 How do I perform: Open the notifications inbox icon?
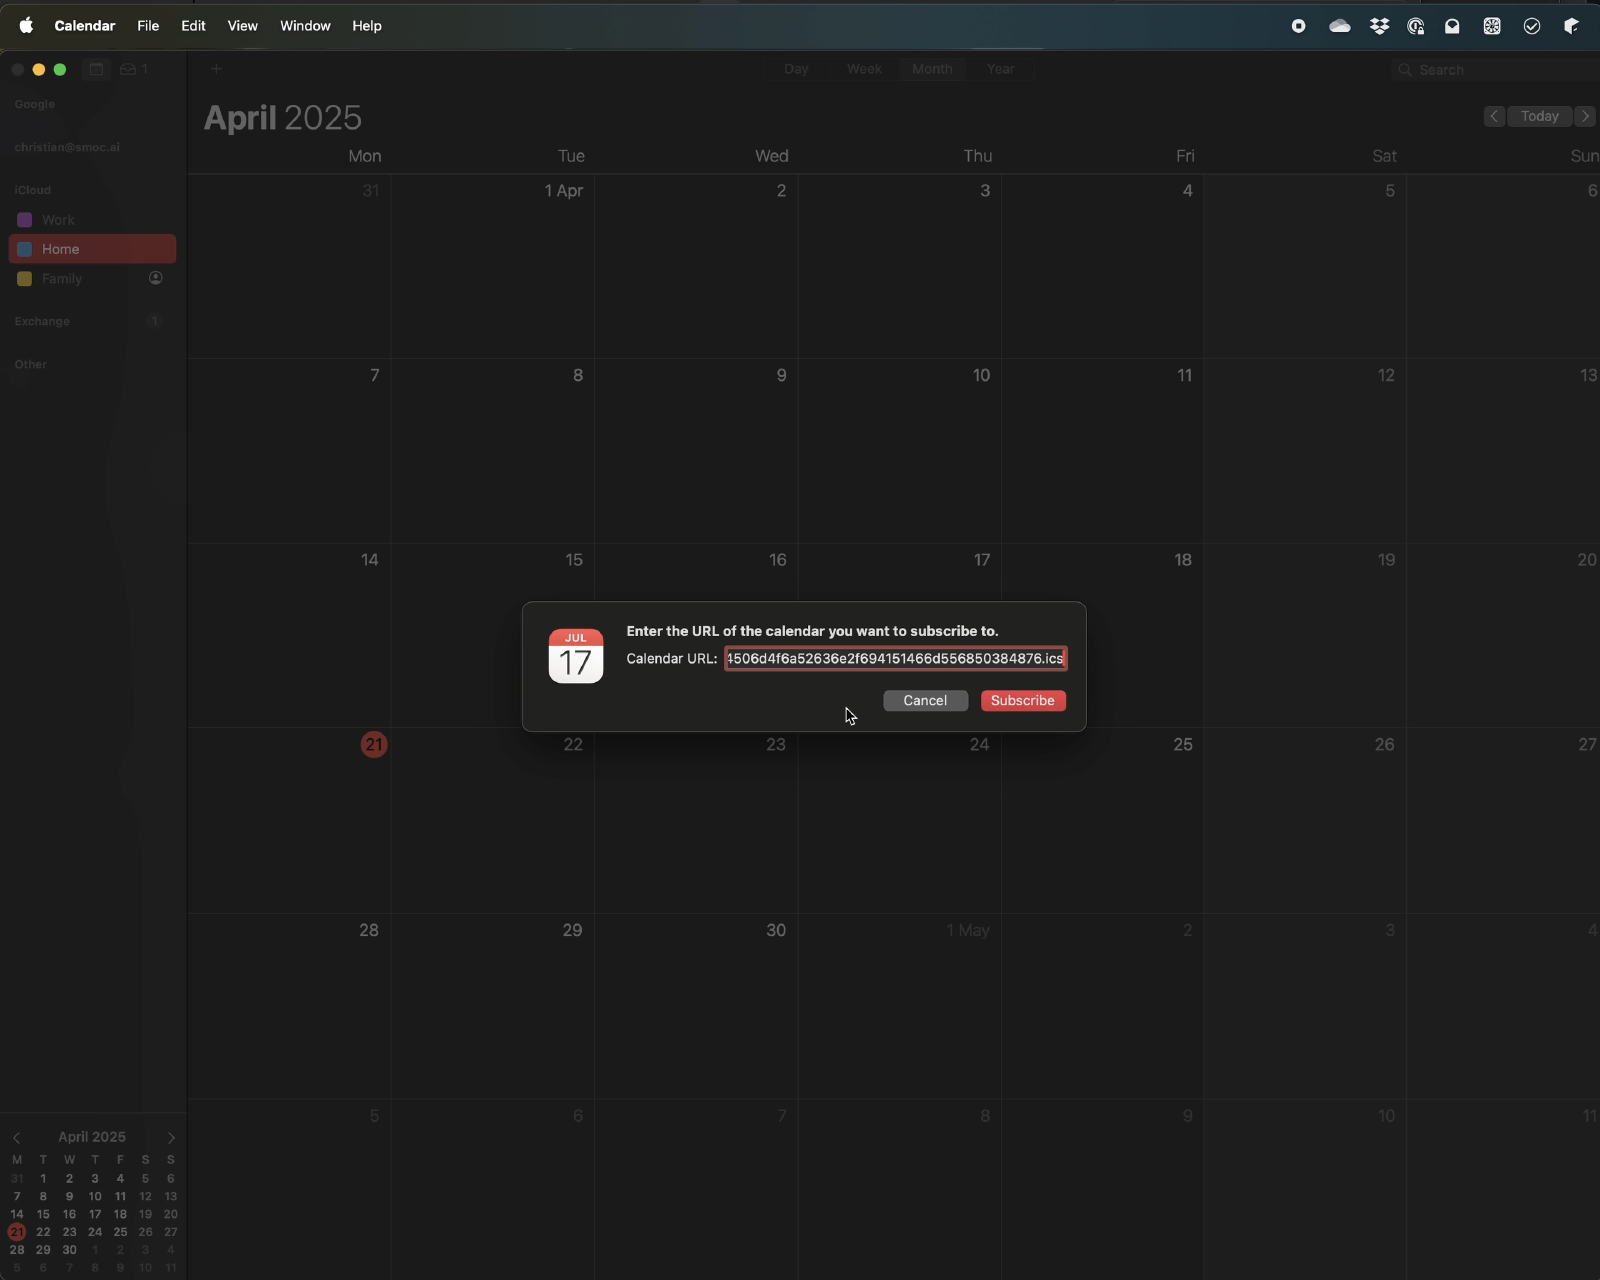pyautogui.click(x=129, y=69)
